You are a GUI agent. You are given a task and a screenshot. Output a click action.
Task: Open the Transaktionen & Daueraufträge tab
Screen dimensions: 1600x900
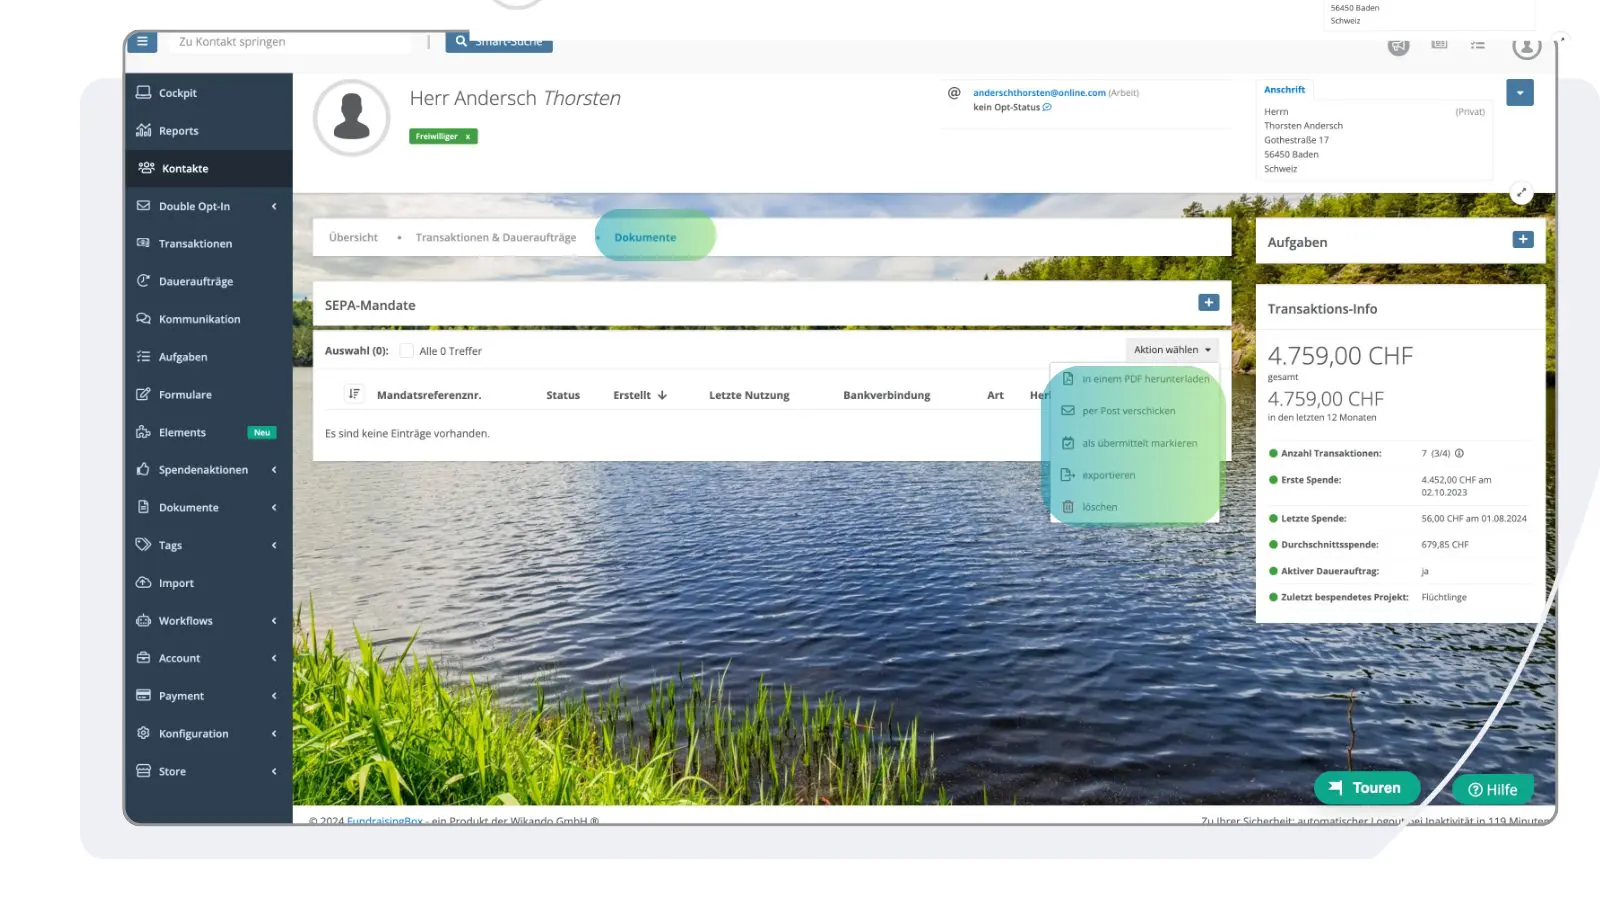tap(495, 238)
